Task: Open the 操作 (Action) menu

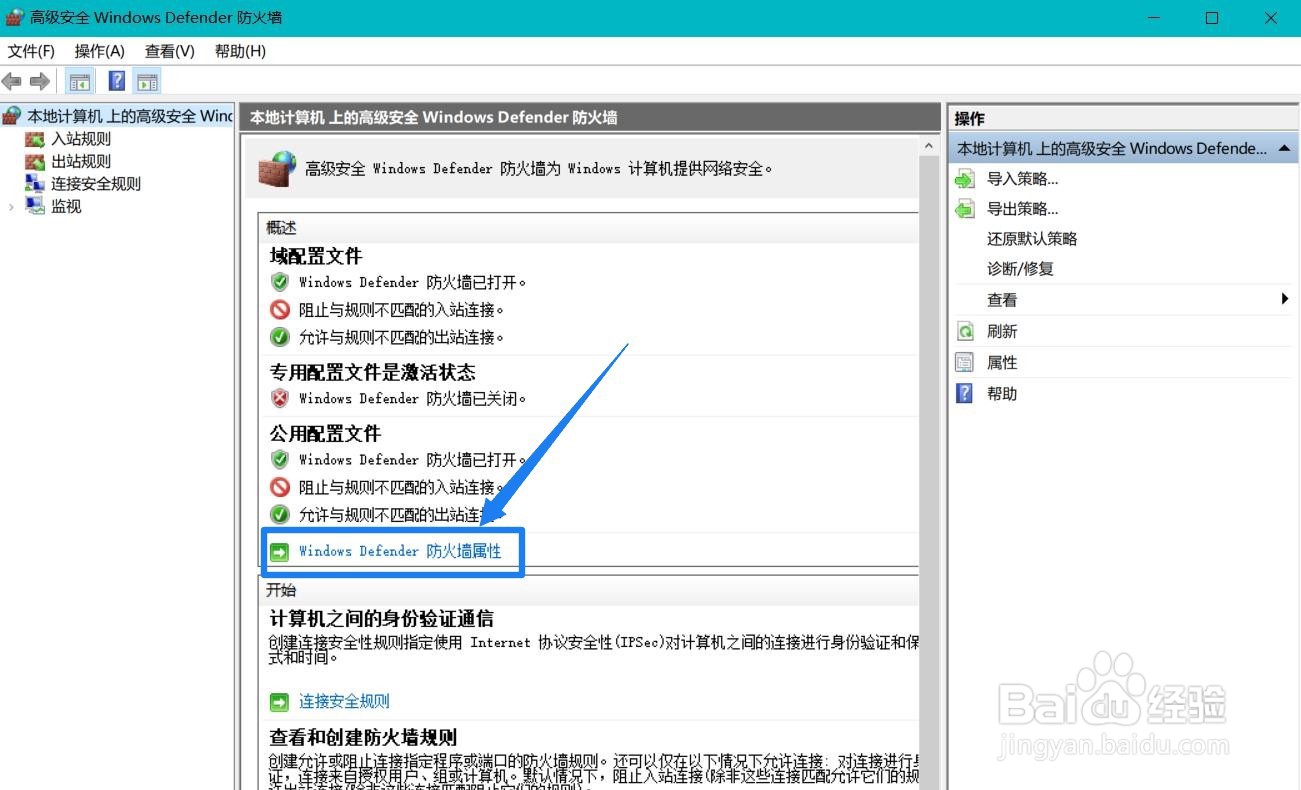Action: pyautogui.click(x=98, y=51)
